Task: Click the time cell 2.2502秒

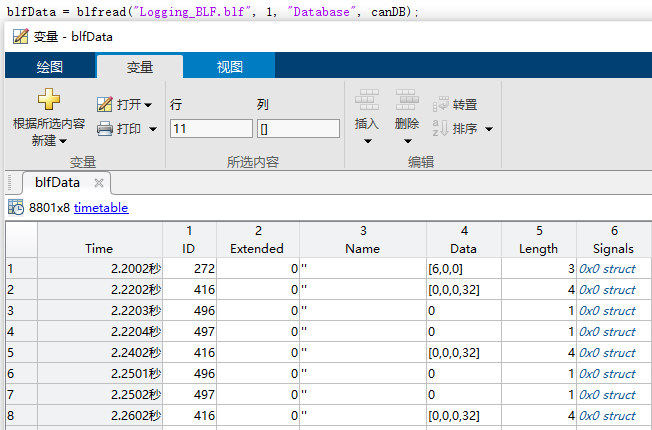Action: [100, 394]
